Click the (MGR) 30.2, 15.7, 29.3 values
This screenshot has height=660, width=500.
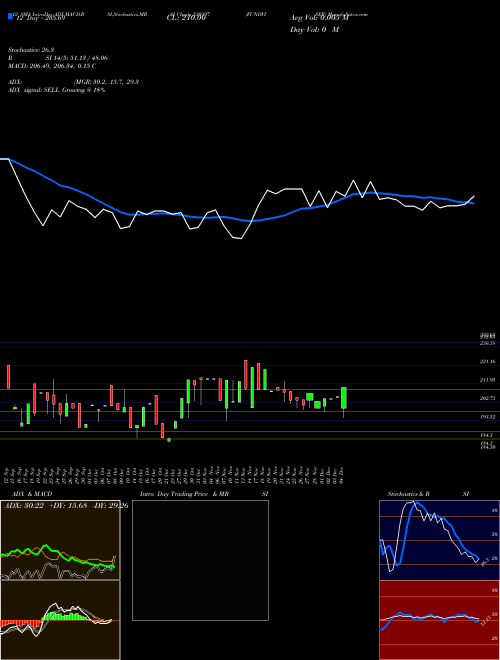(x=106, y=82)
